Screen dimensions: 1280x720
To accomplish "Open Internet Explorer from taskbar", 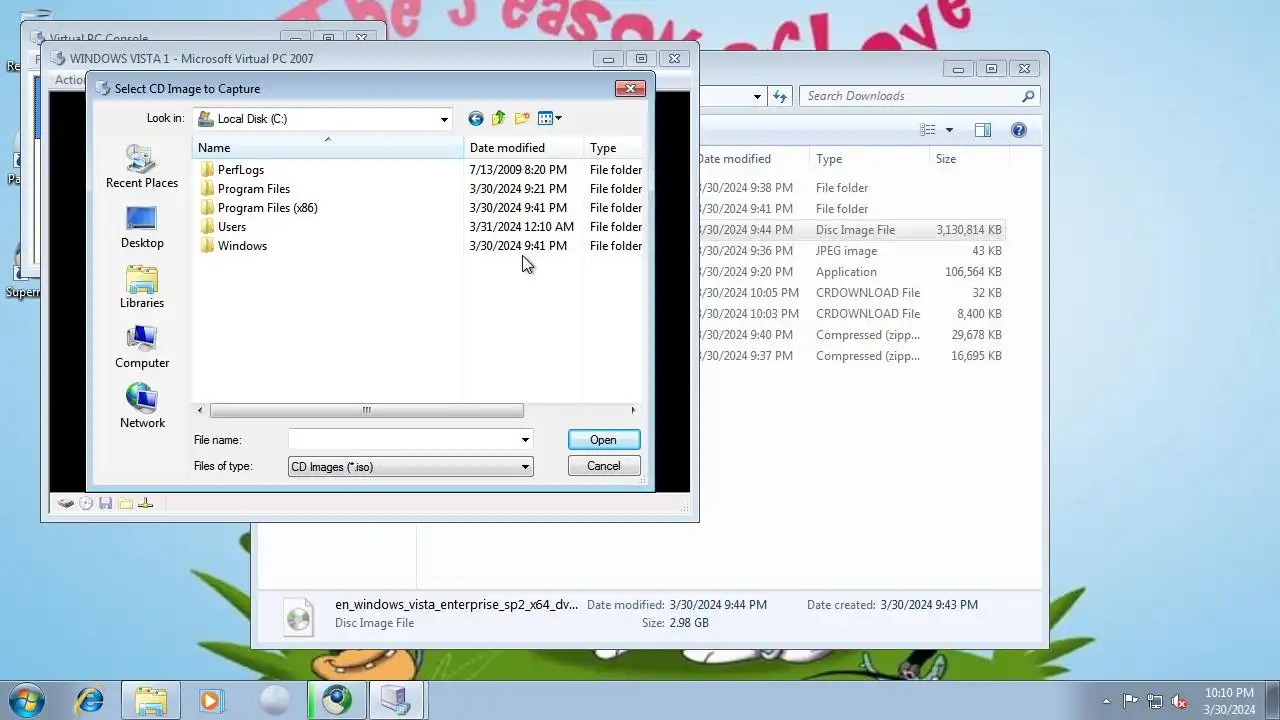I will pyautogui.click(x=90, y=701).
